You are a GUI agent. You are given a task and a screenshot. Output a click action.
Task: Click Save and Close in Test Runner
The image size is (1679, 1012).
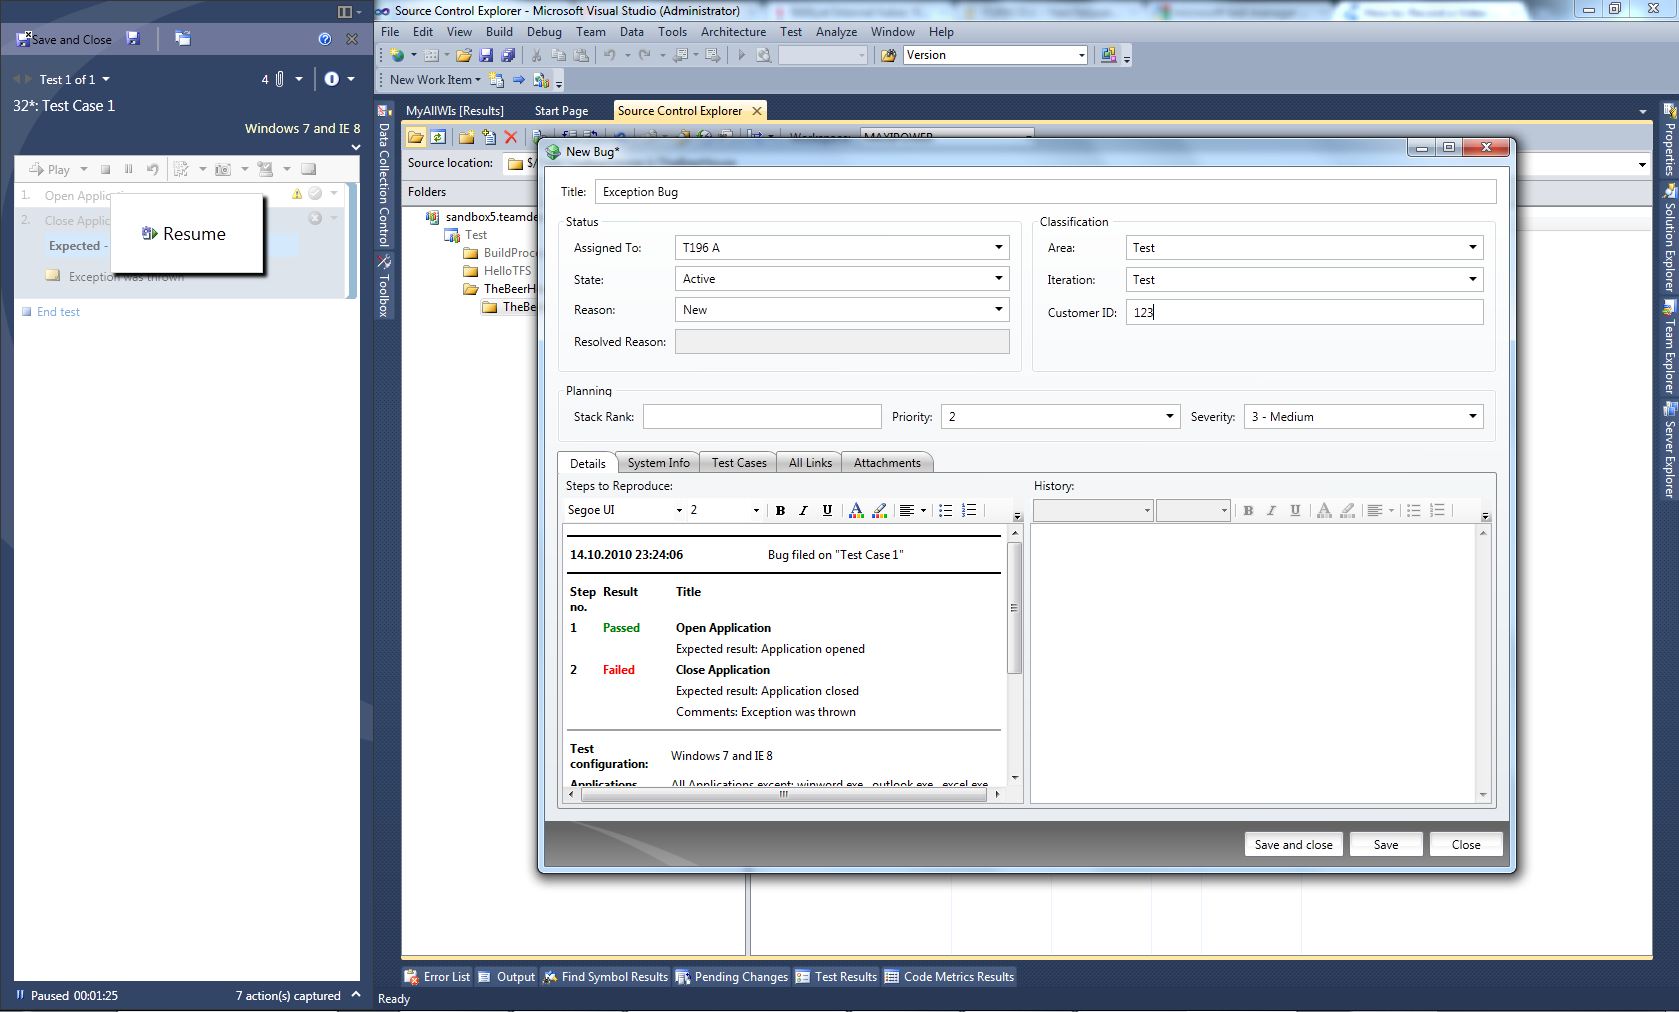pos(64,39)
